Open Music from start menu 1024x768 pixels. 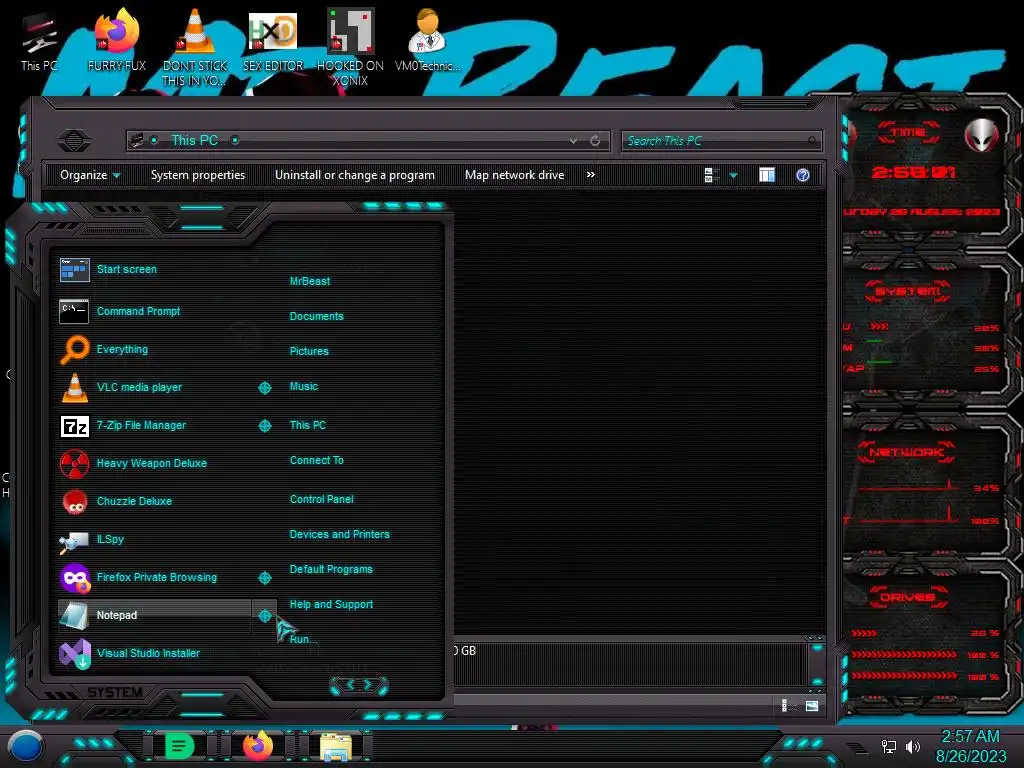[x=304, y=387]
